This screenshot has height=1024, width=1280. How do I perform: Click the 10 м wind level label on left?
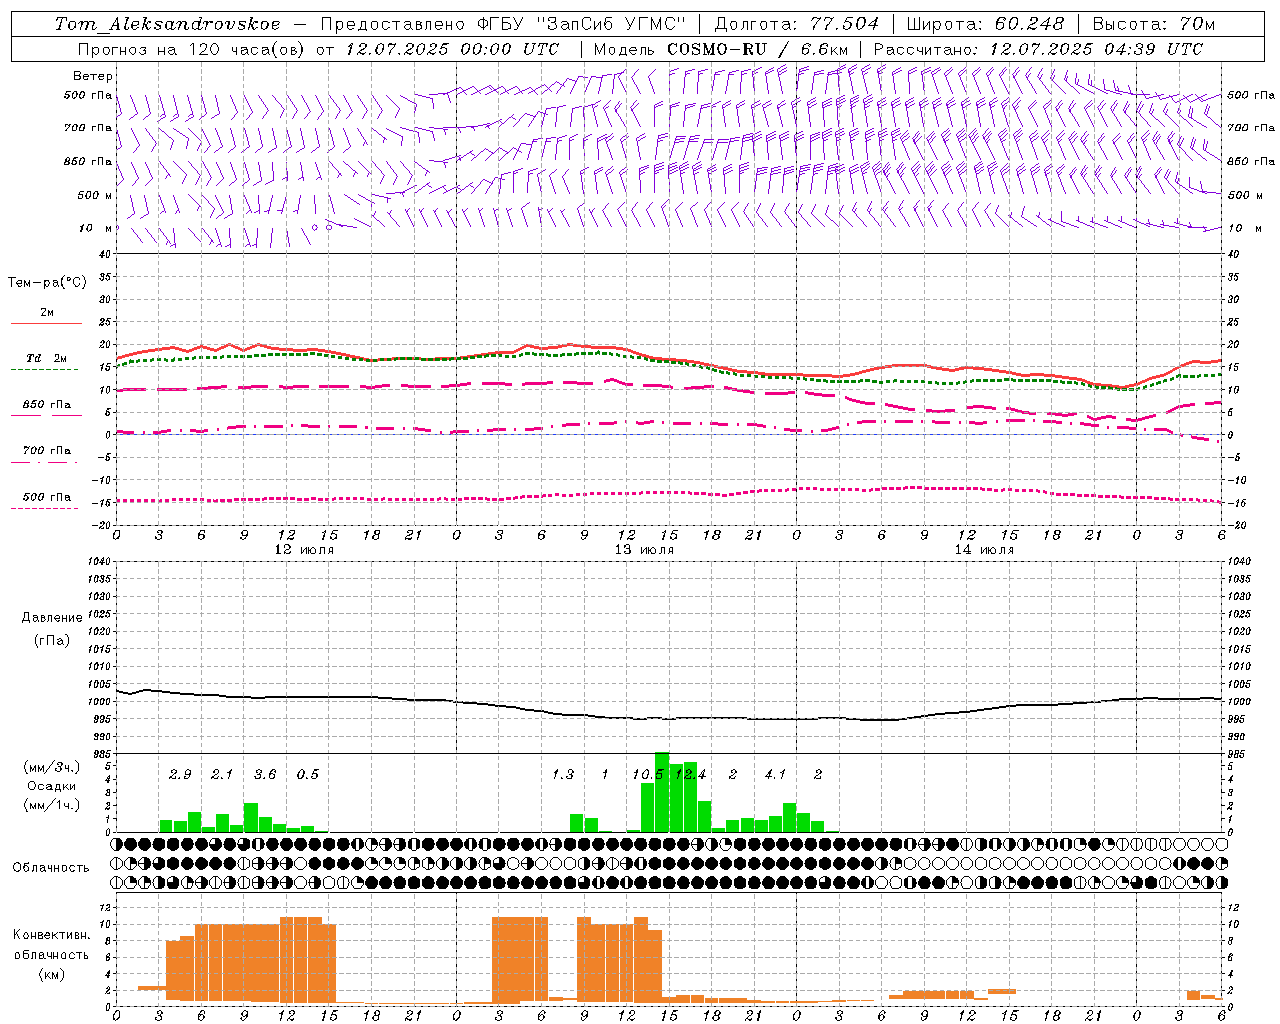point(95,228)
